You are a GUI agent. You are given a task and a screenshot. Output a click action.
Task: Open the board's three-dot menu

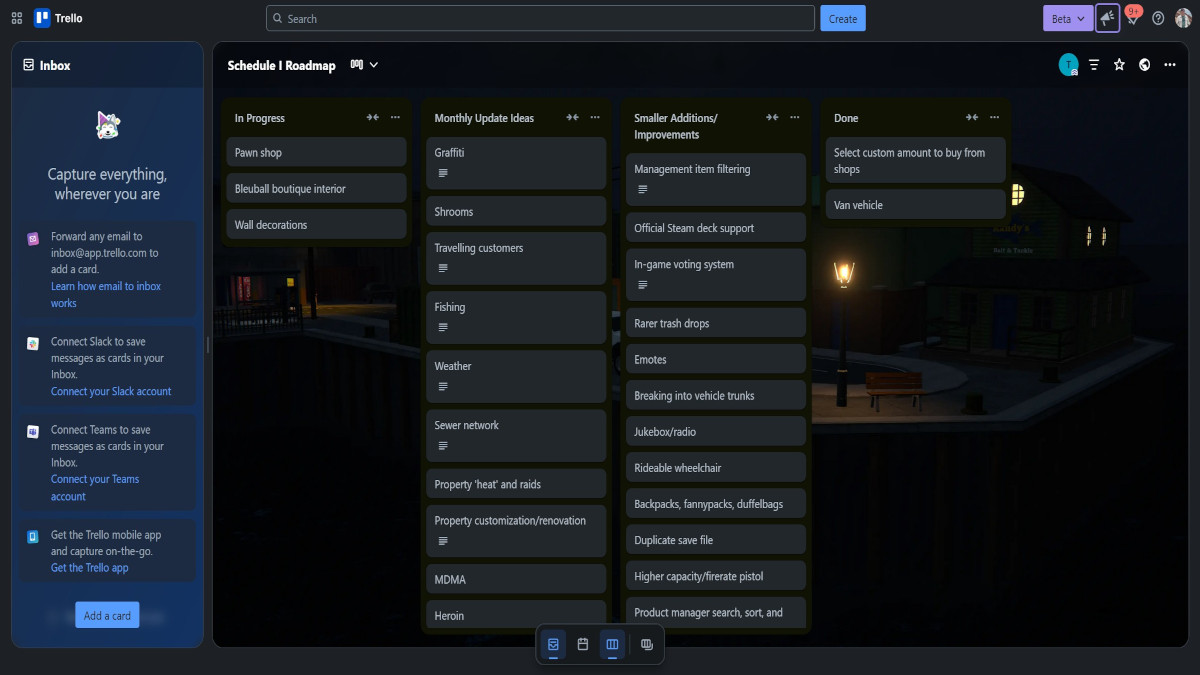point(1170,65)
